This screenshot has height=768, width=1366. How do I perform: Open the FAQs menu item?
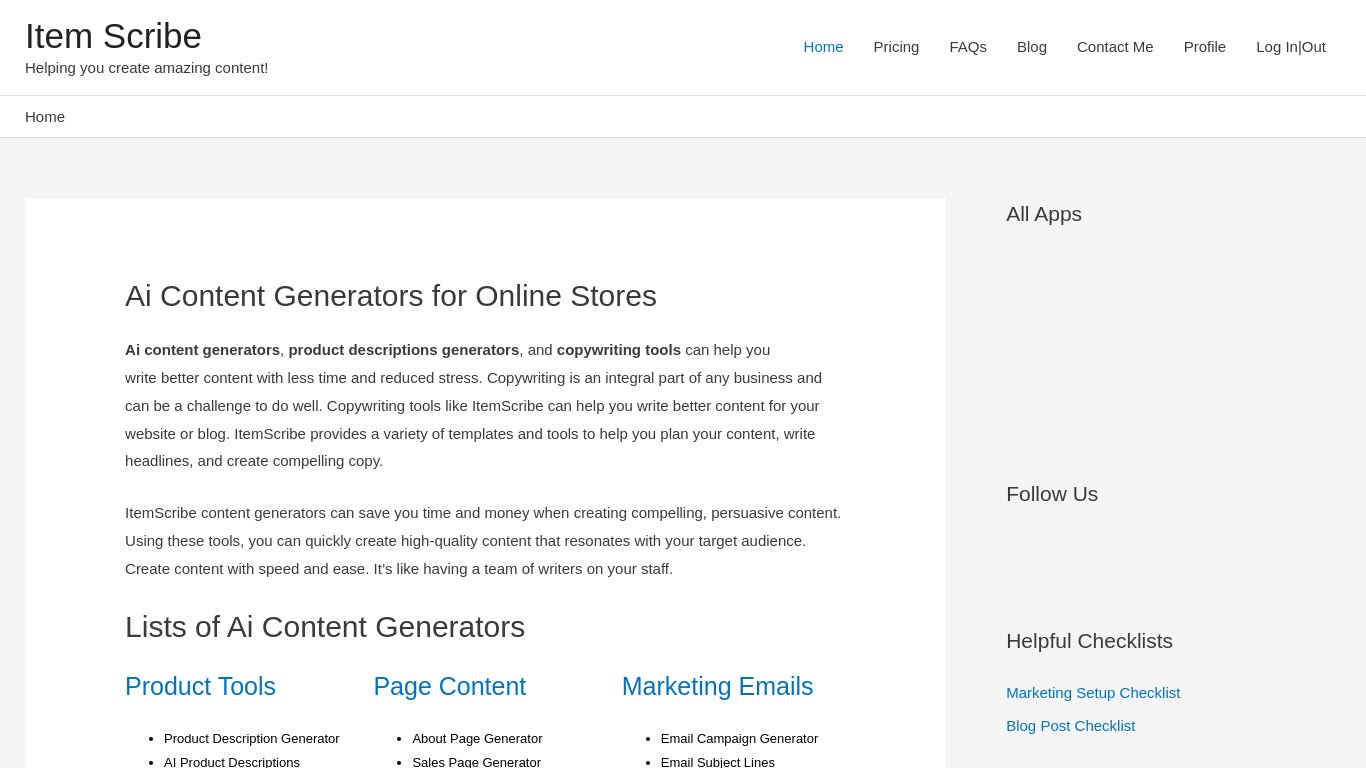(x=968, y=47)
